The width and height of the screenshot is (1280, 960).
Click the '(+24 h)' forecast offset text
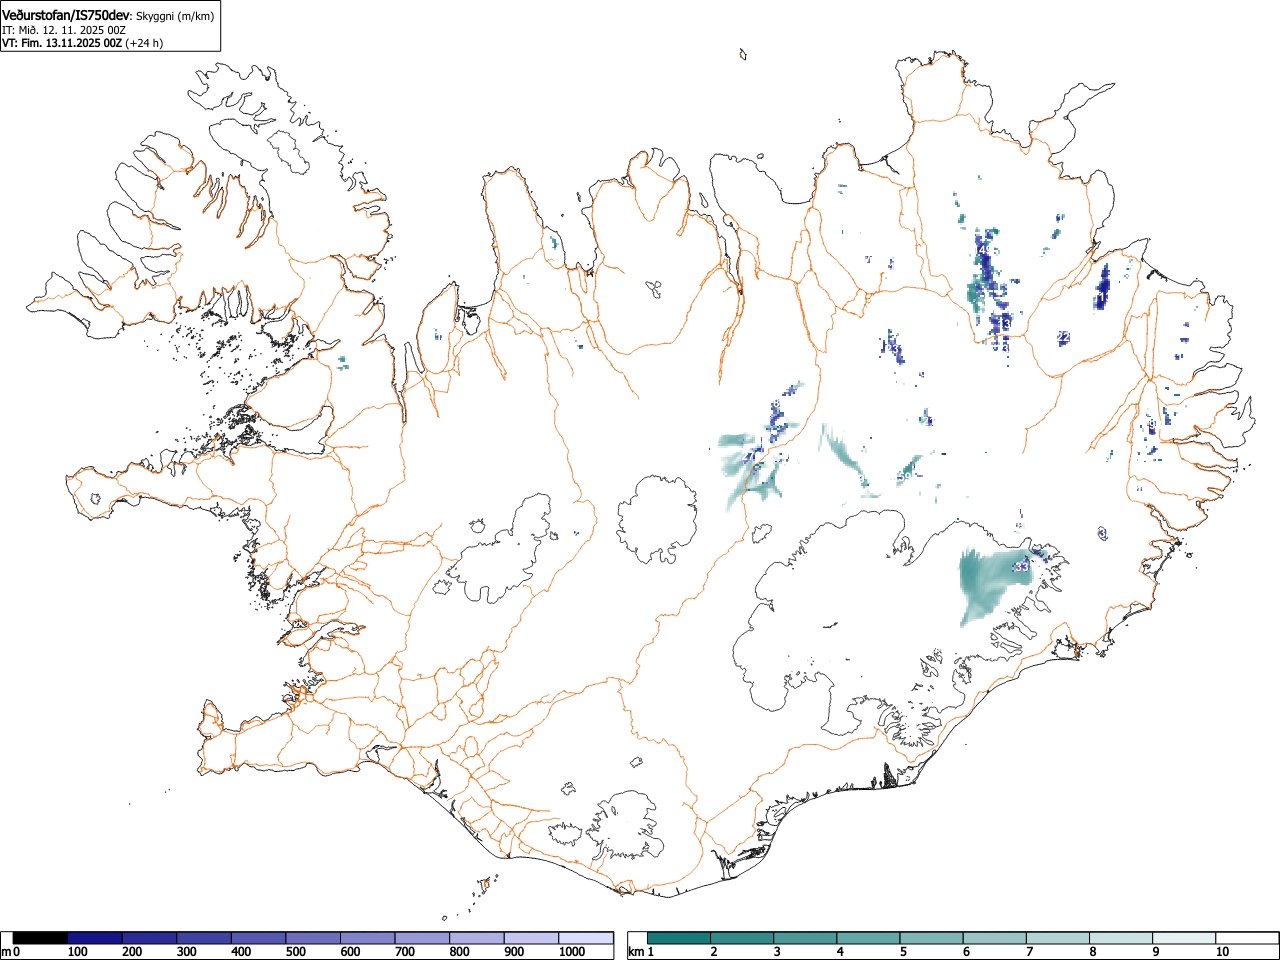pyautogui.click(x=144, y=43)
